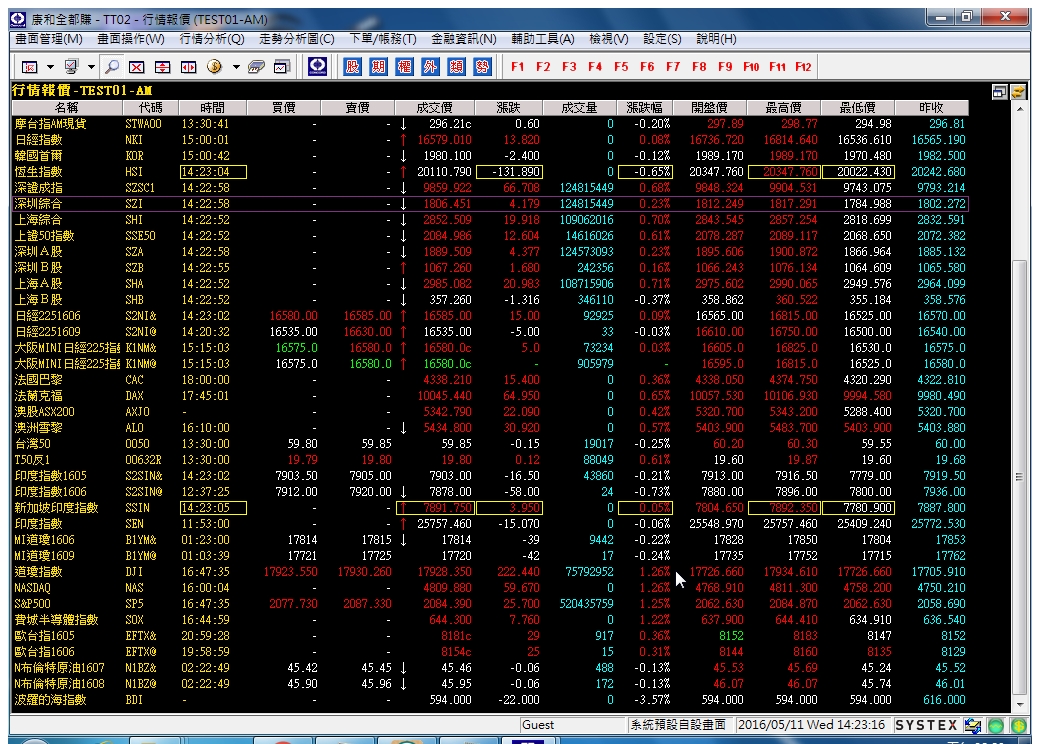Click the horizontal split window icon
Image resolution: width=1040 pixels, height=744 pixels.
click(x=189, y=67)
